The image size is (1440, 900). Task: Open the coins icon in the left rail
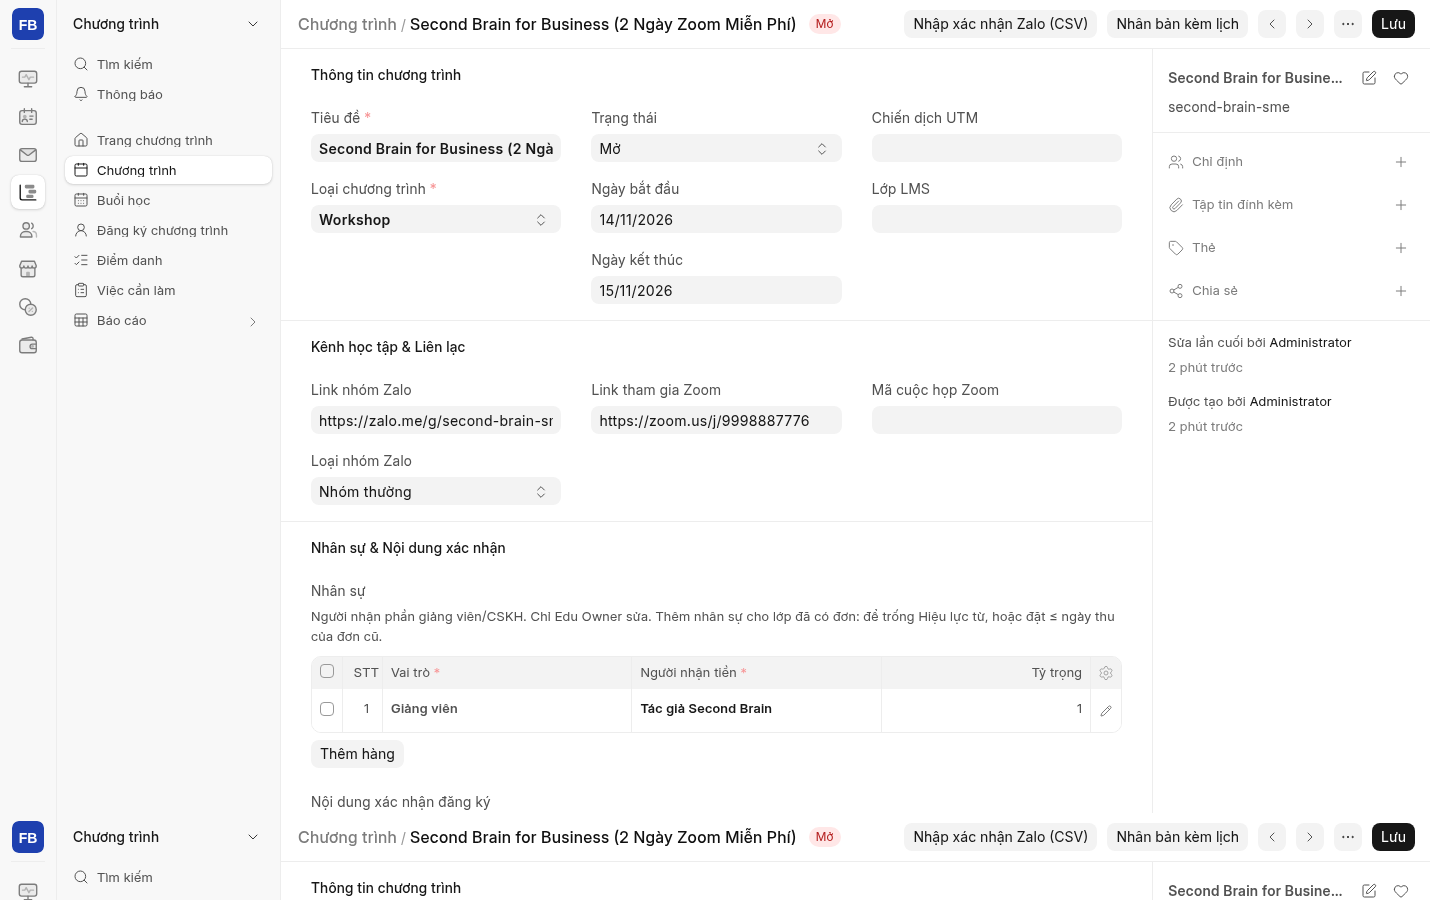[x=28, y=307]
